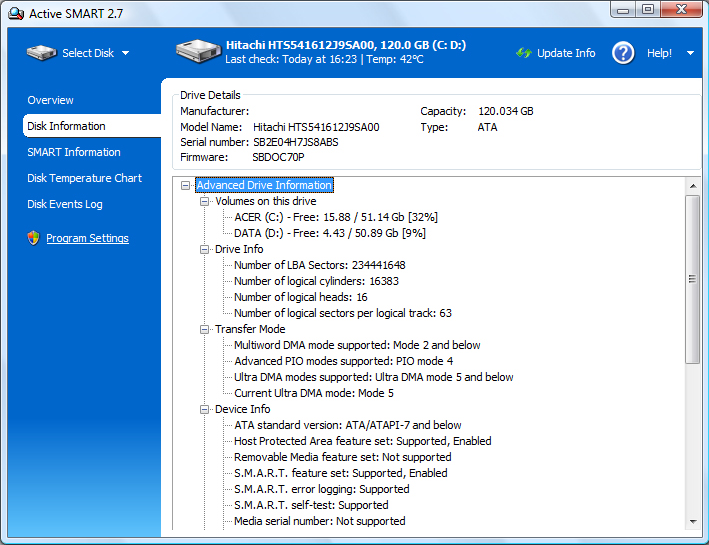Select Current Ultra DMA mode row
Viewport: 709px width, 545px height.
click(x=314, y=393)
